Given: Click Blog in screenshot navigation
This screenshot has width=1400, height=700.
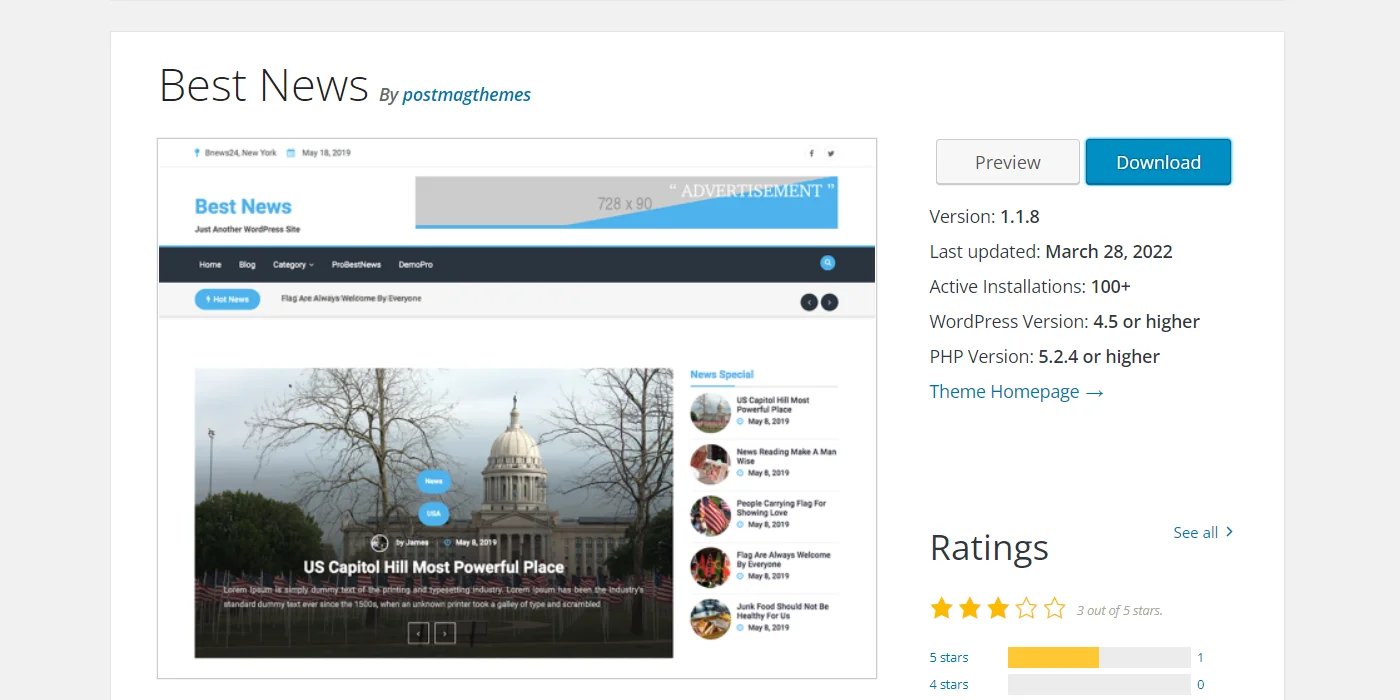Looking at the screenshot, I should click(x=247, y=265).
